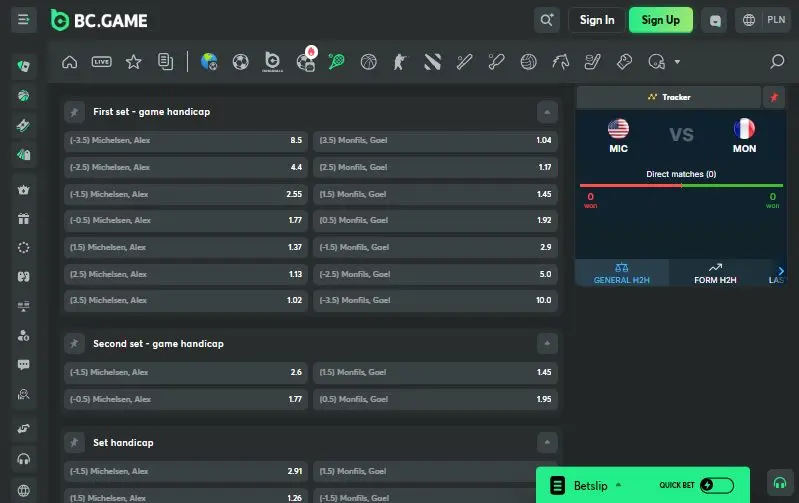Open favorites star in sports bar
This screenshot has width=799, height=503.
click(x=133, y=62)
